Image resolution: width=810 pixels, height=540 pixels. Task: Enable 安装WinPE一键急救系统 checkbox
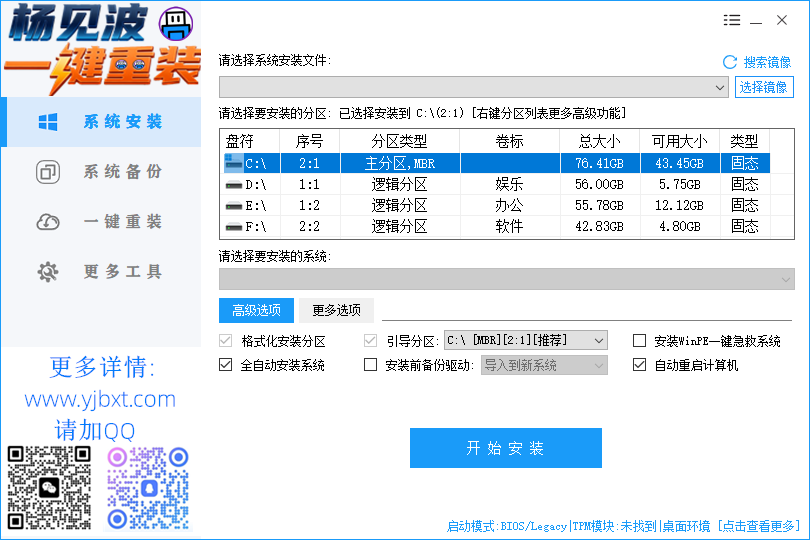[639, 341]
